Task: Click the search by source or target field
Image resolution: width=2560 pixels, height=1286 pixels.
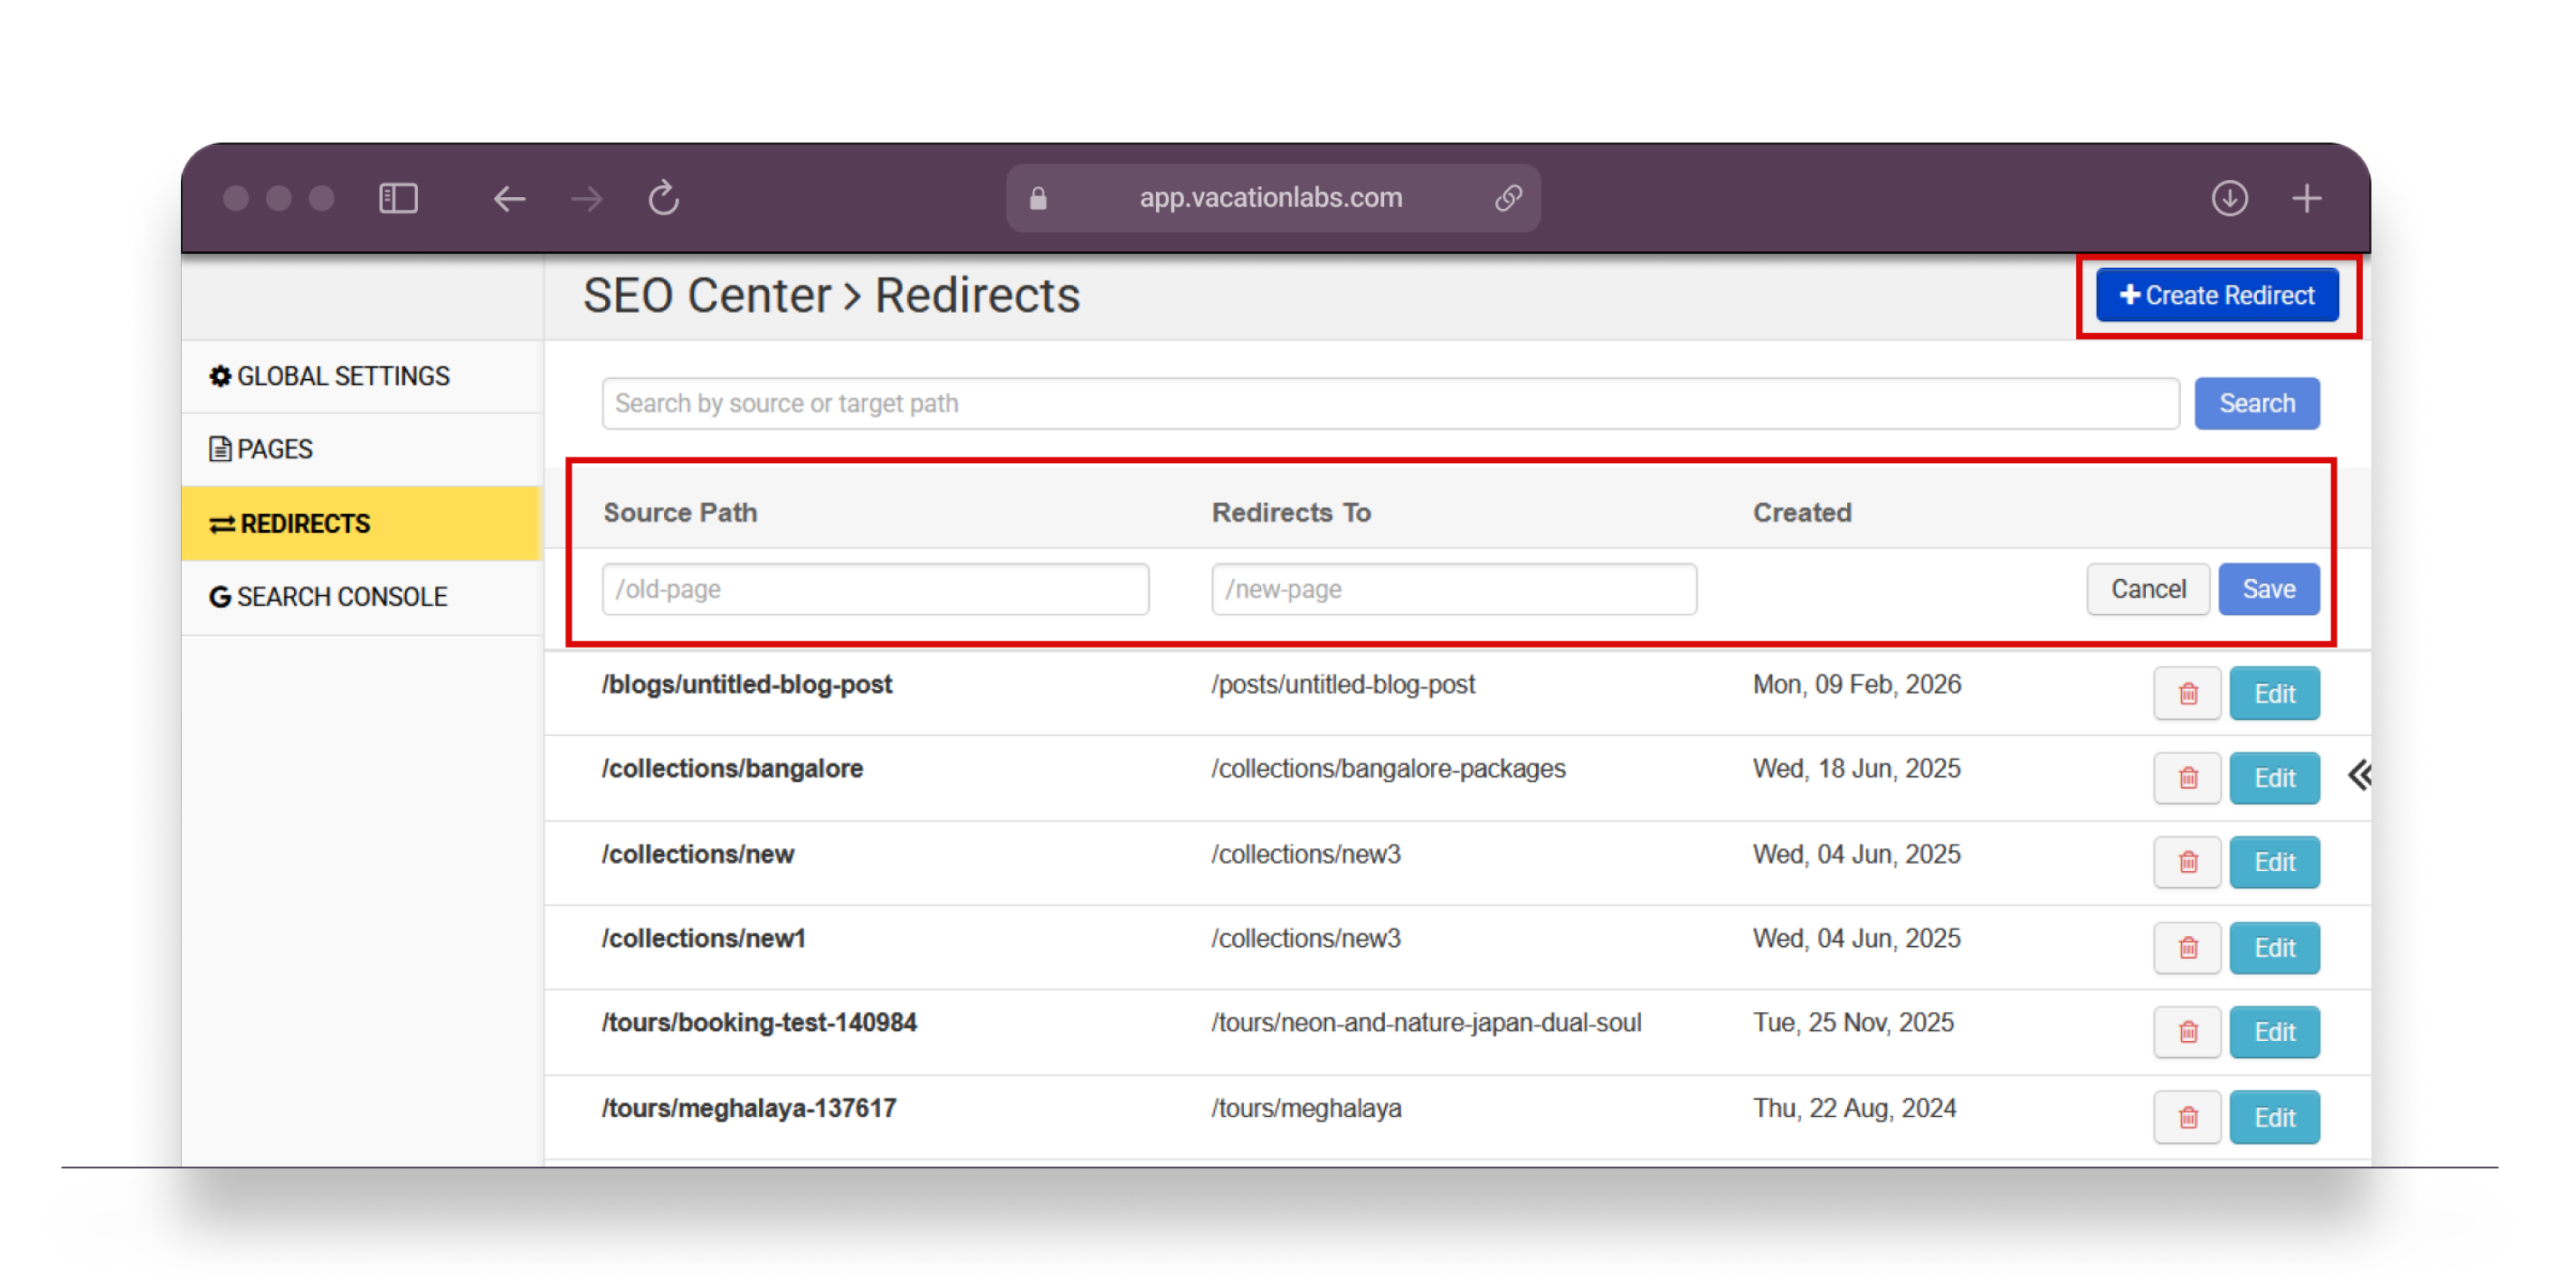Action: pyautogui.click(x=1390, y=403)
